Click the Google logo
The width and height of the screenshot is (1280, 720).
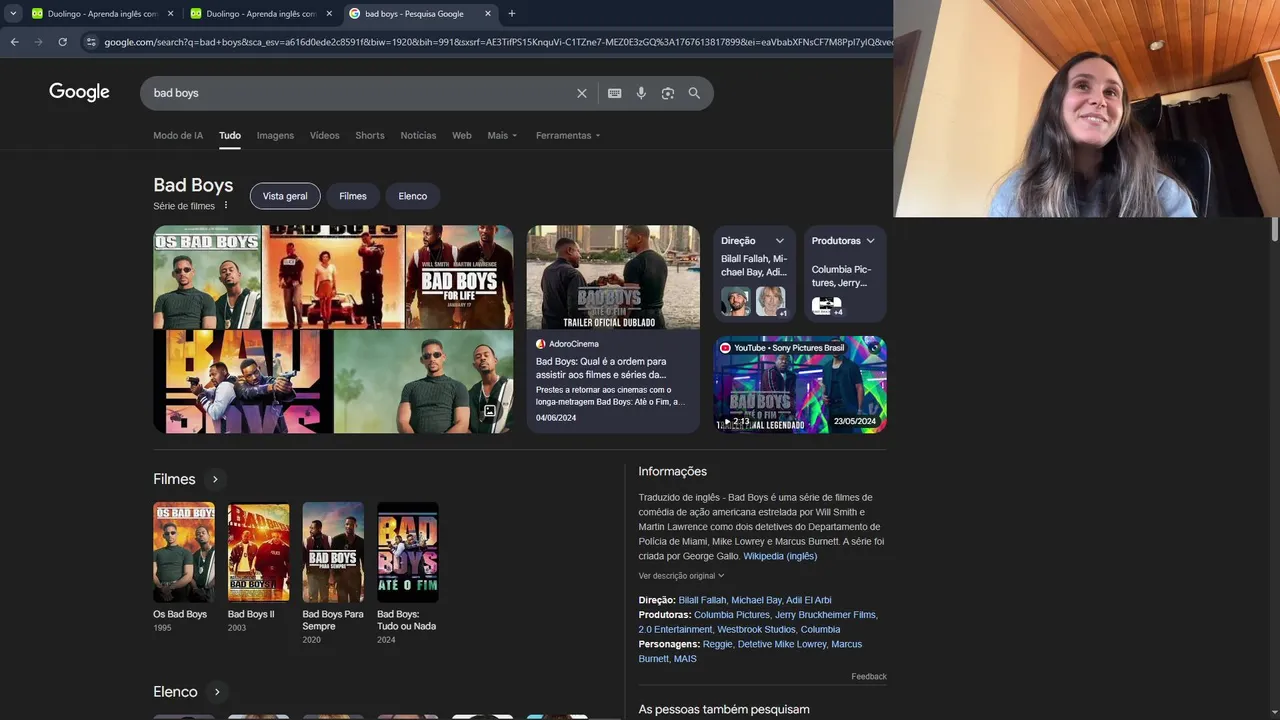[x=79, y=93]
